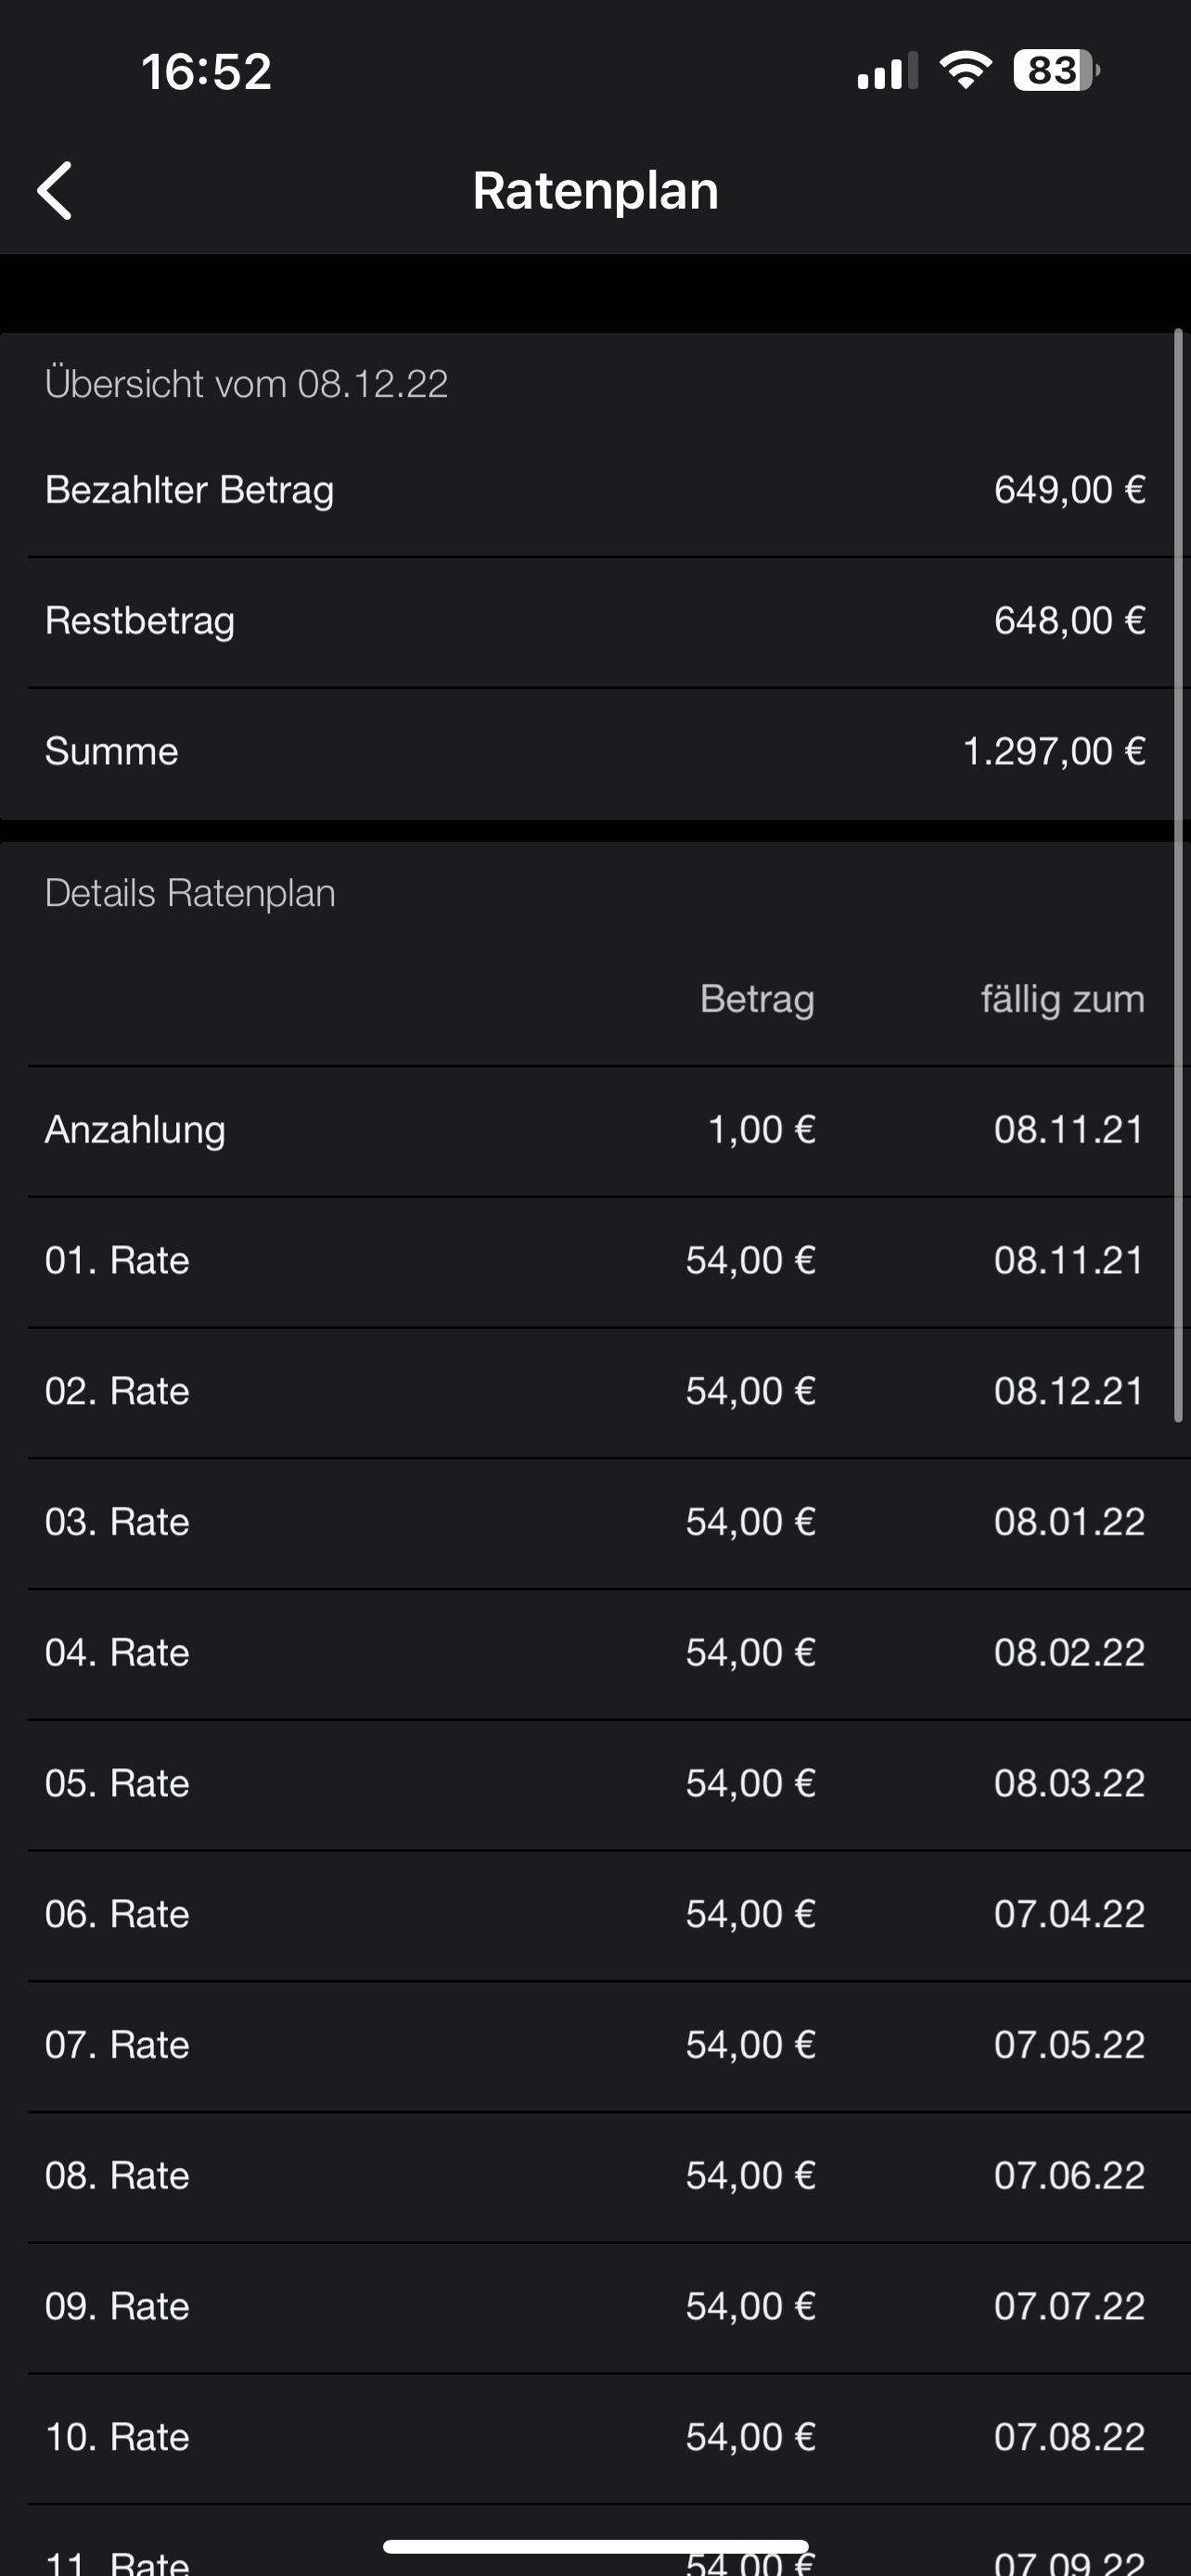Viewport: 1191px width, 2576px height.
Task: Tap the 01. Rate entry
Action: pyautogui.click(x=595, y=1261)
